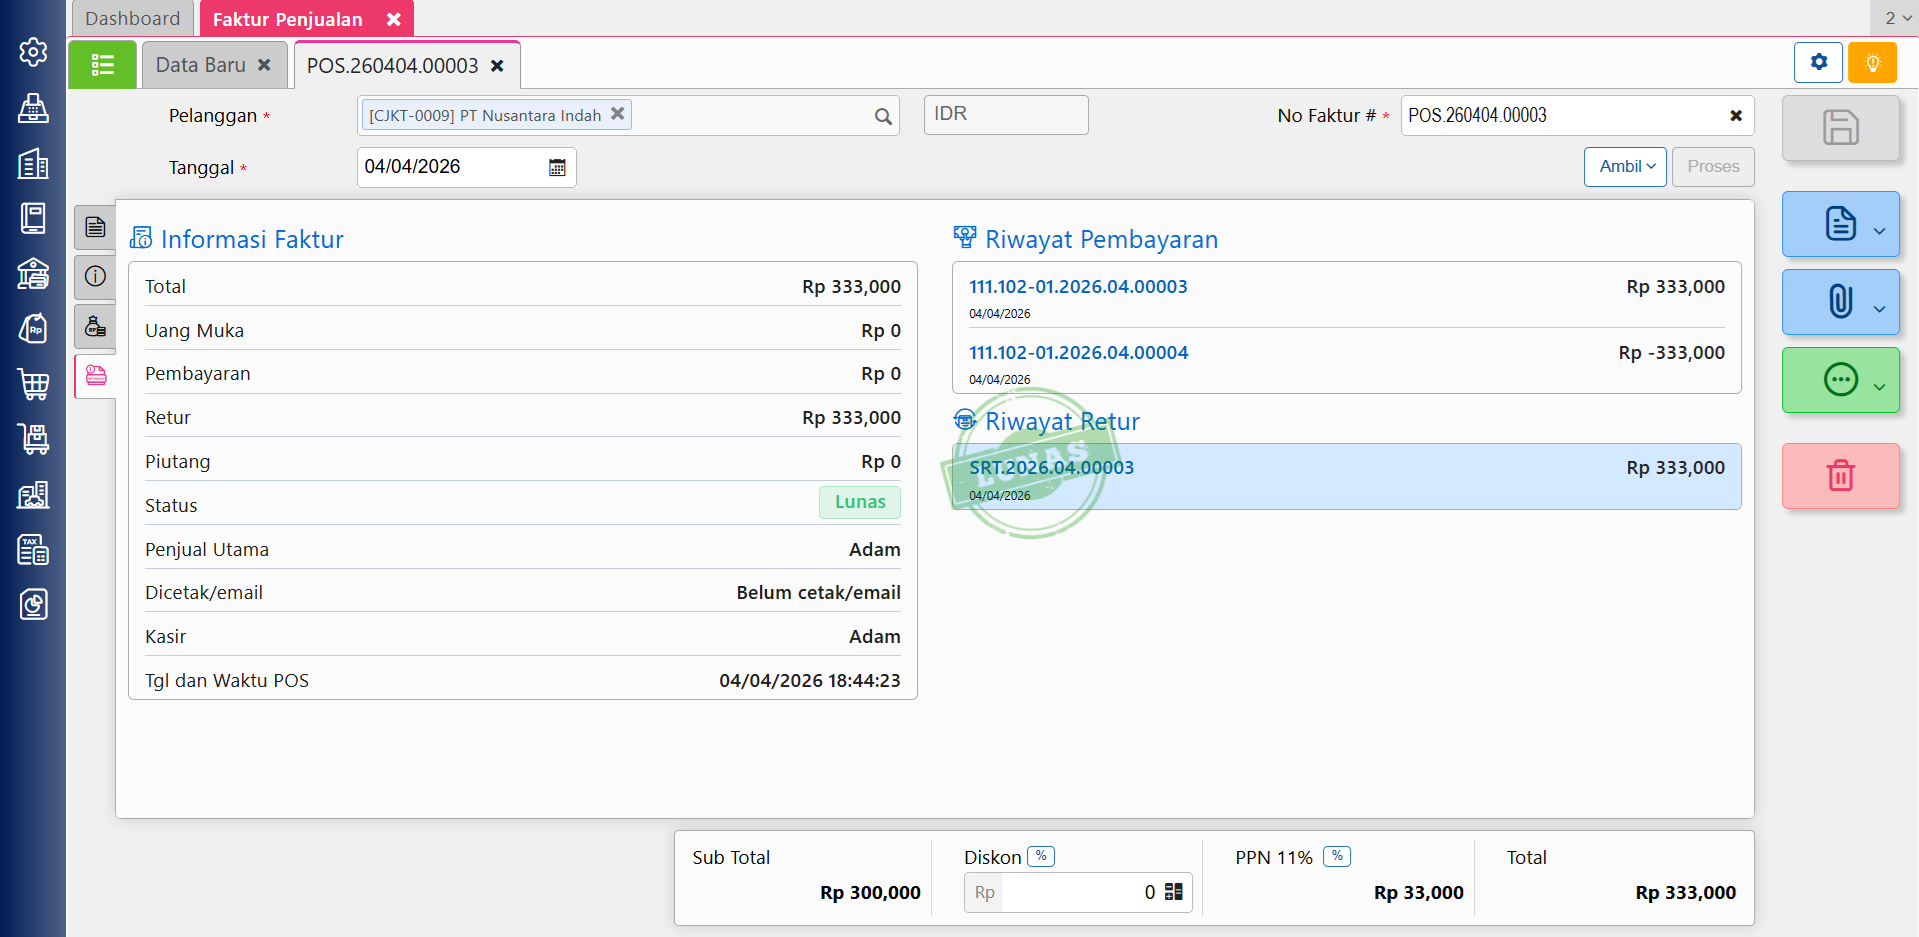
Task: Open the settings gear in sidebar
Action: pos(33,52)
